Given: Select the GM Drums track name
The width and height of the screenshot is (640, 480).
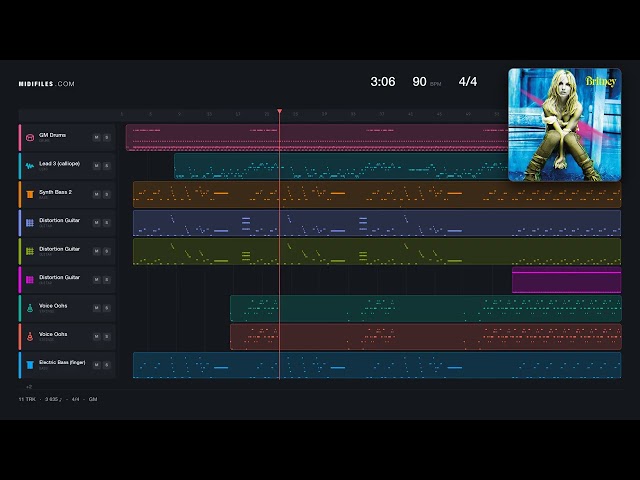Looking at the screenshot, I should pyautogui.click(x=52, y=135).
